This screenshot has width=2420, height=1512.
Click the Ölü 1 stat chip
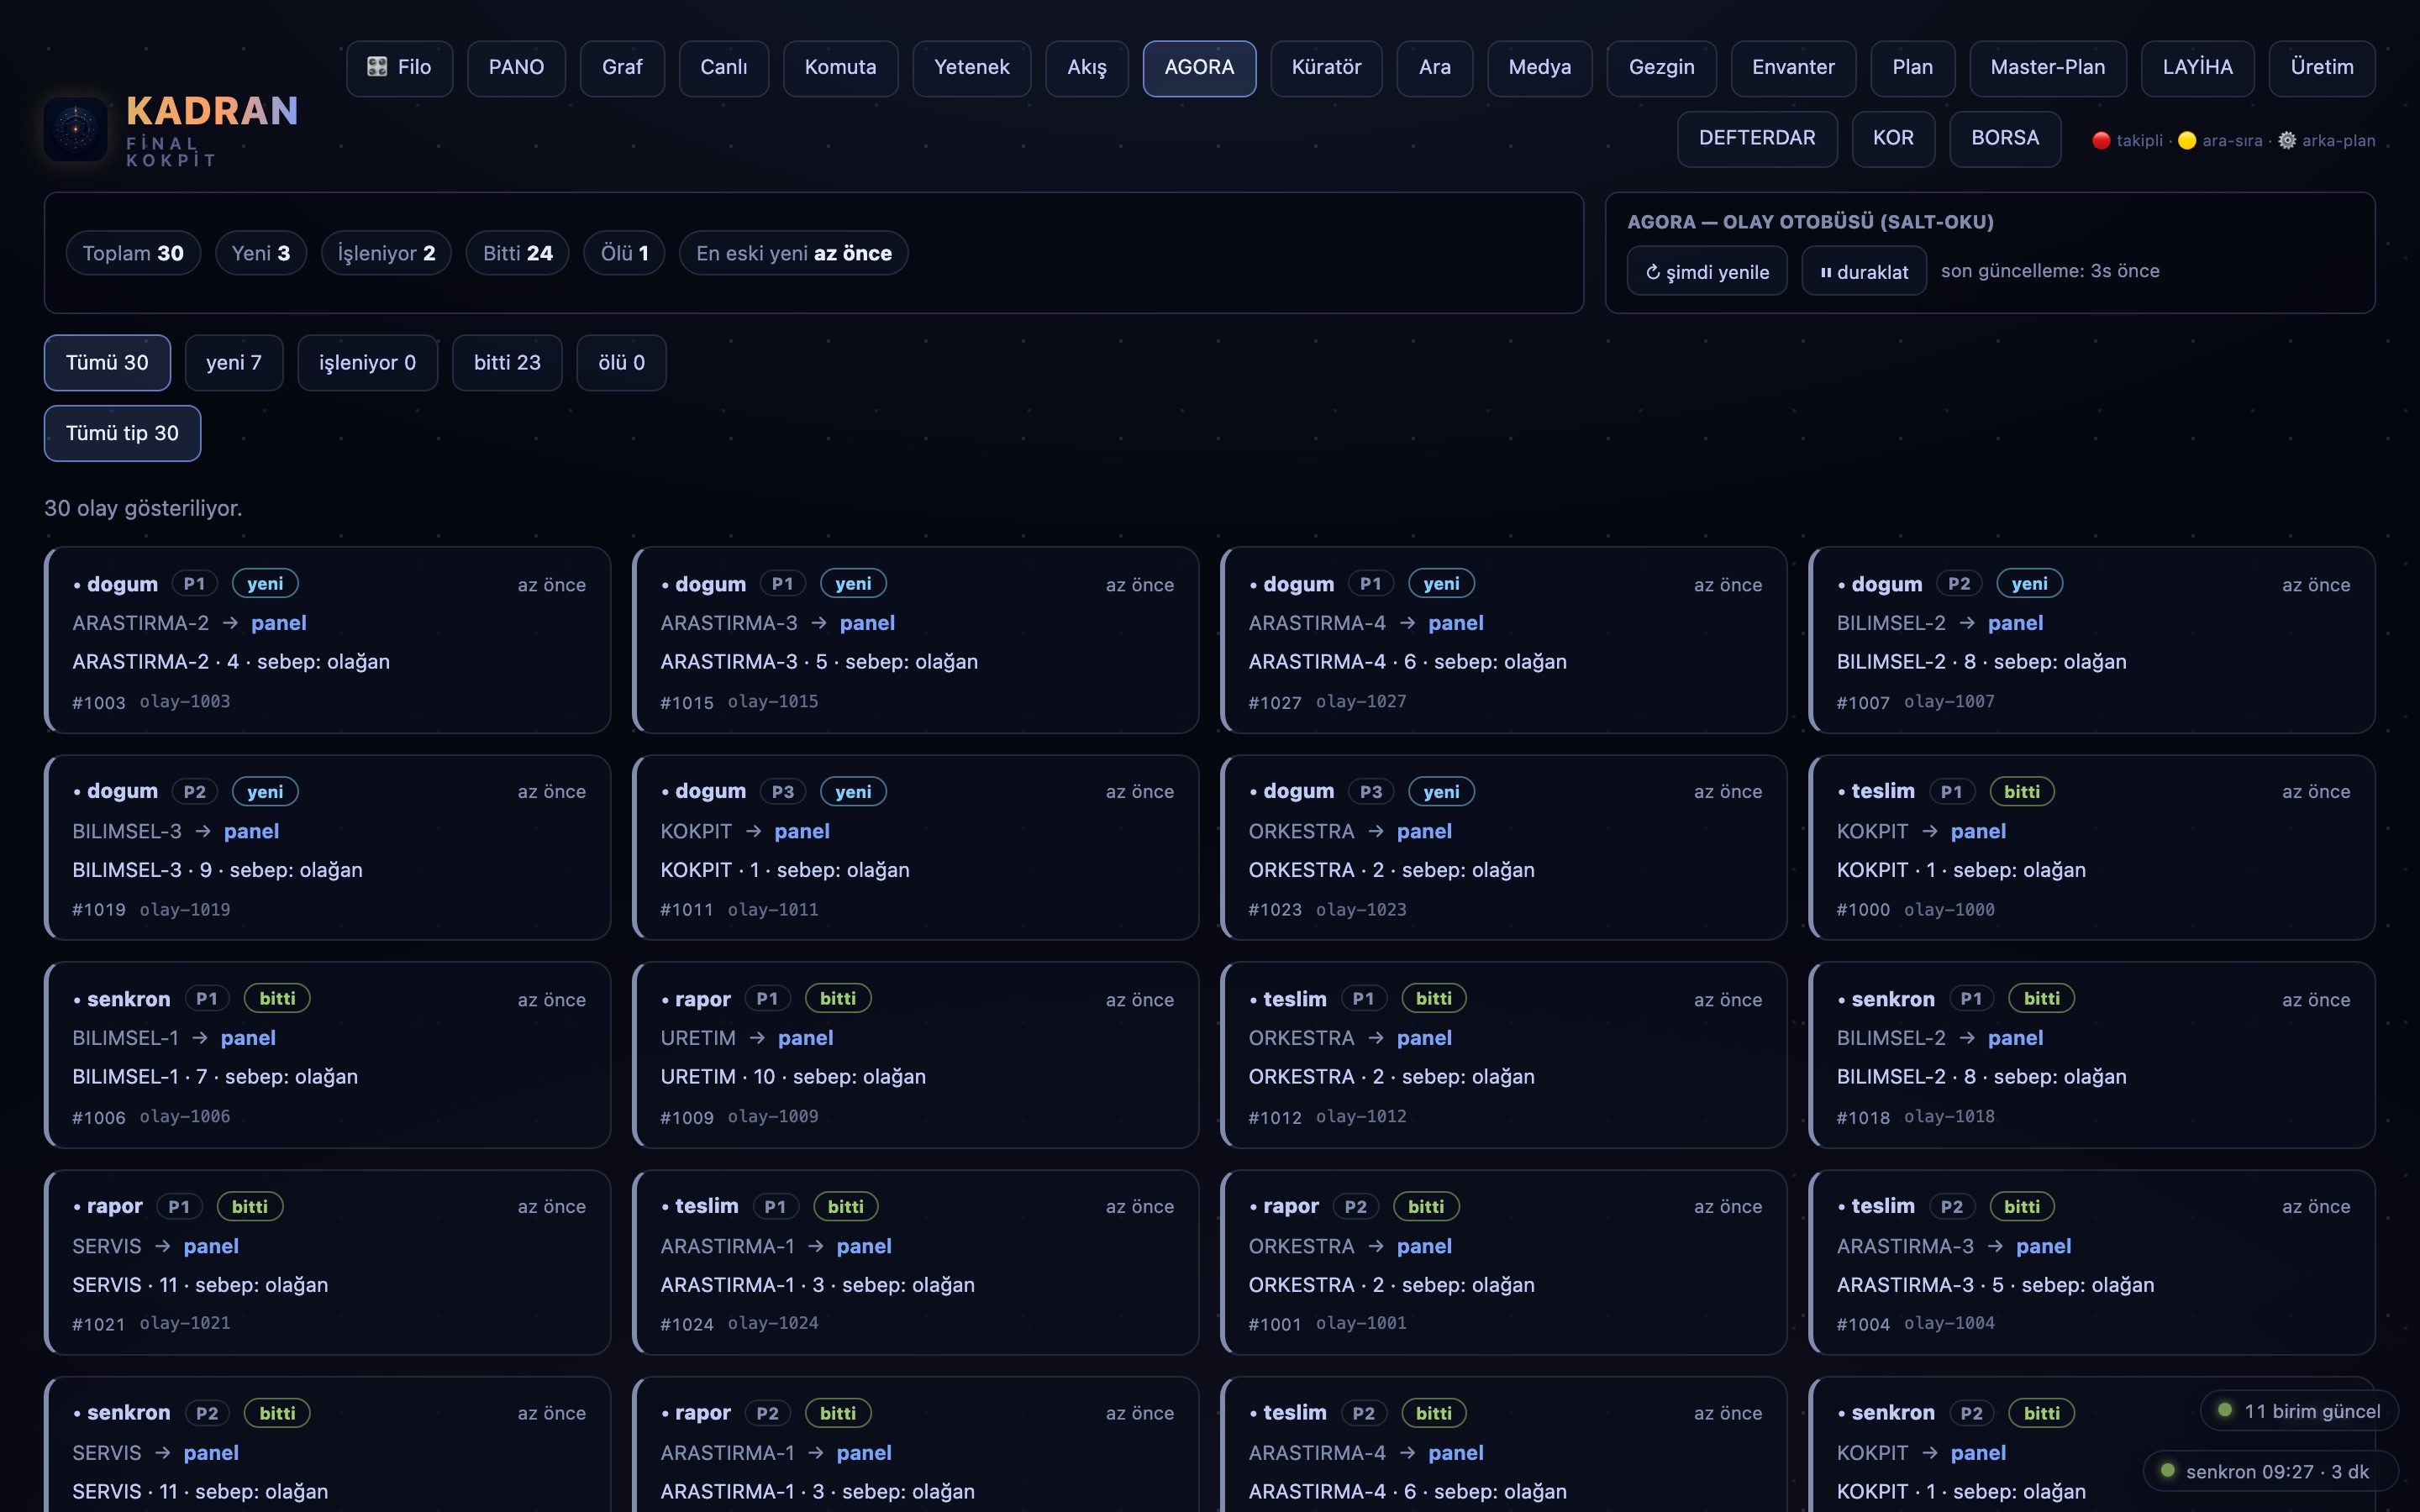(624, 253)
